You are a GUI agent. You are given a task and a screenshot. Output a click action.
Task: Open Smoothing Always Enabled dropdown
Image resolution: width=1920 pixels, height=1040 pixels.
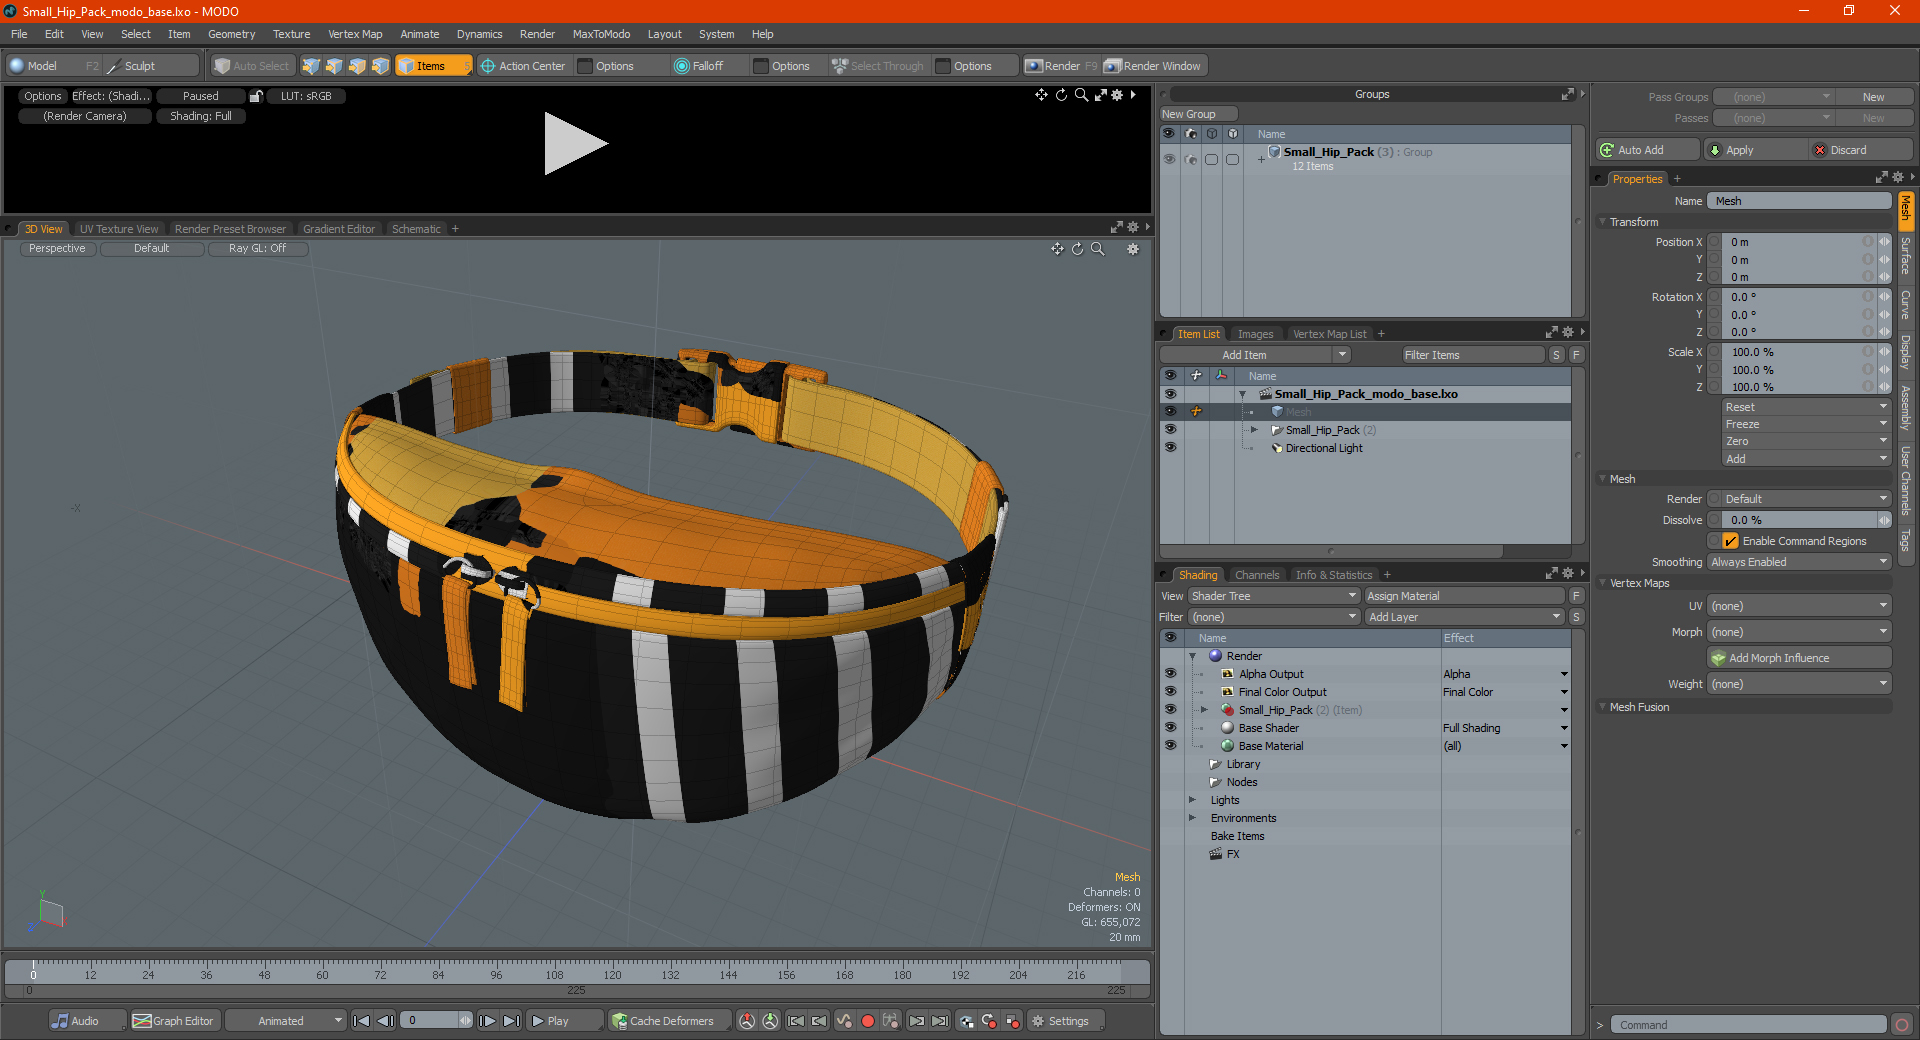click(x=1799, y=562)
